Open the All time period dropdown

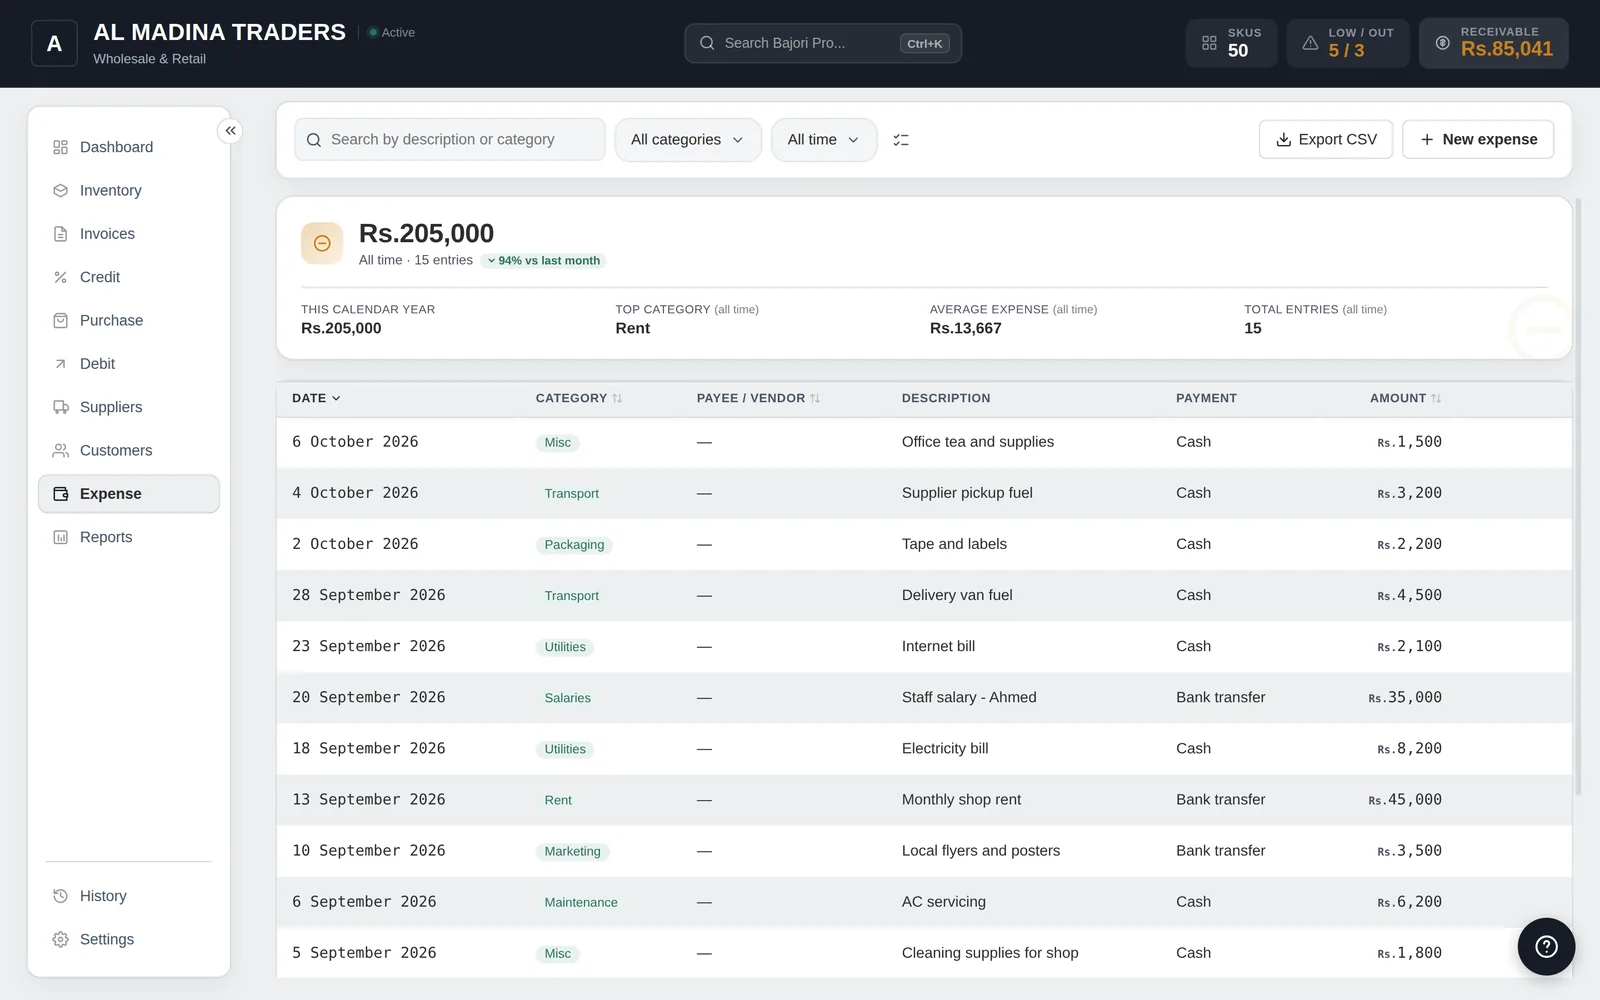[824, 140]
